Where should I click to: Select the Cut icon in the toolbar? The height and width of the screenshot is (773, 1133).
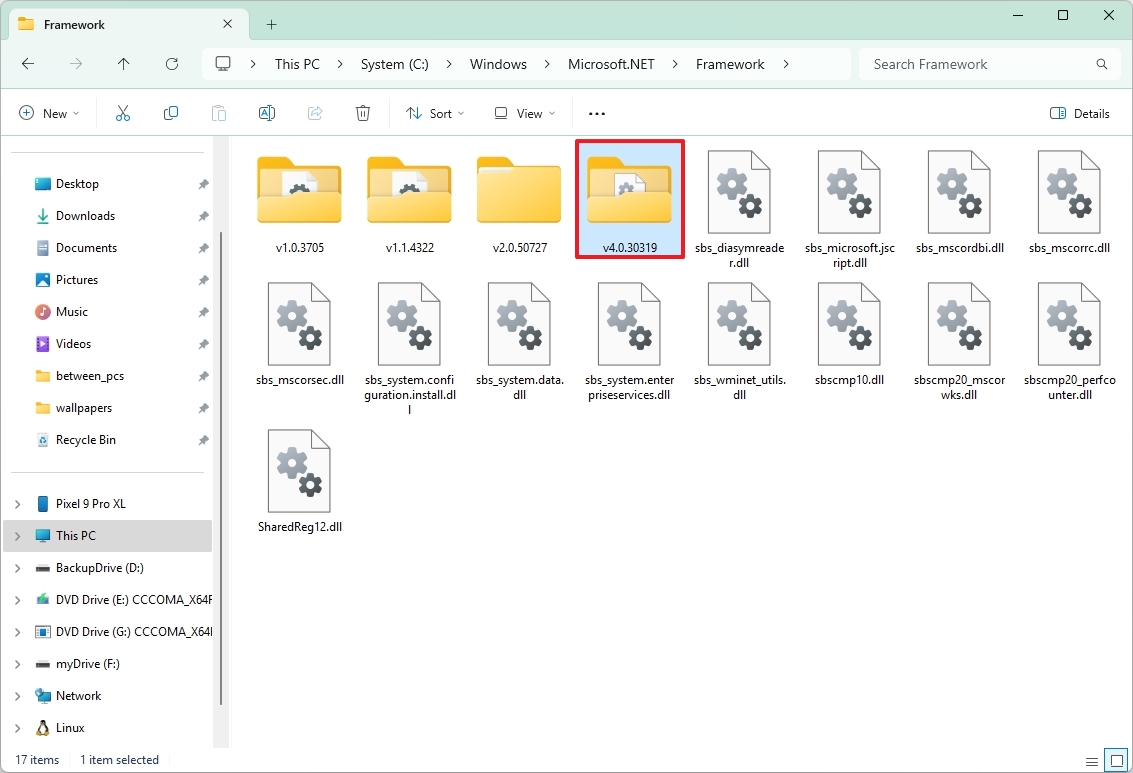coord(123,113)
